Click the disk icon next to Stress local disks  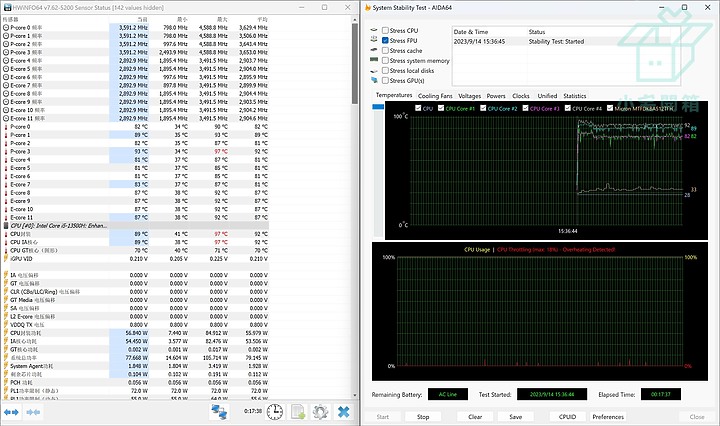pos(374,70)
